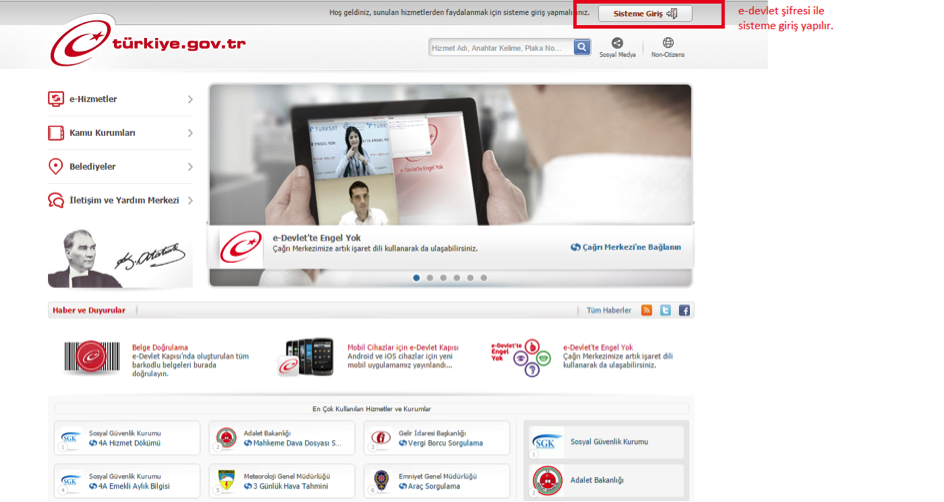Viewport: 944px width, 502px height.
Task: Open Sosyal Güvenlik Kurumu institution card
Action: point(606,442)
